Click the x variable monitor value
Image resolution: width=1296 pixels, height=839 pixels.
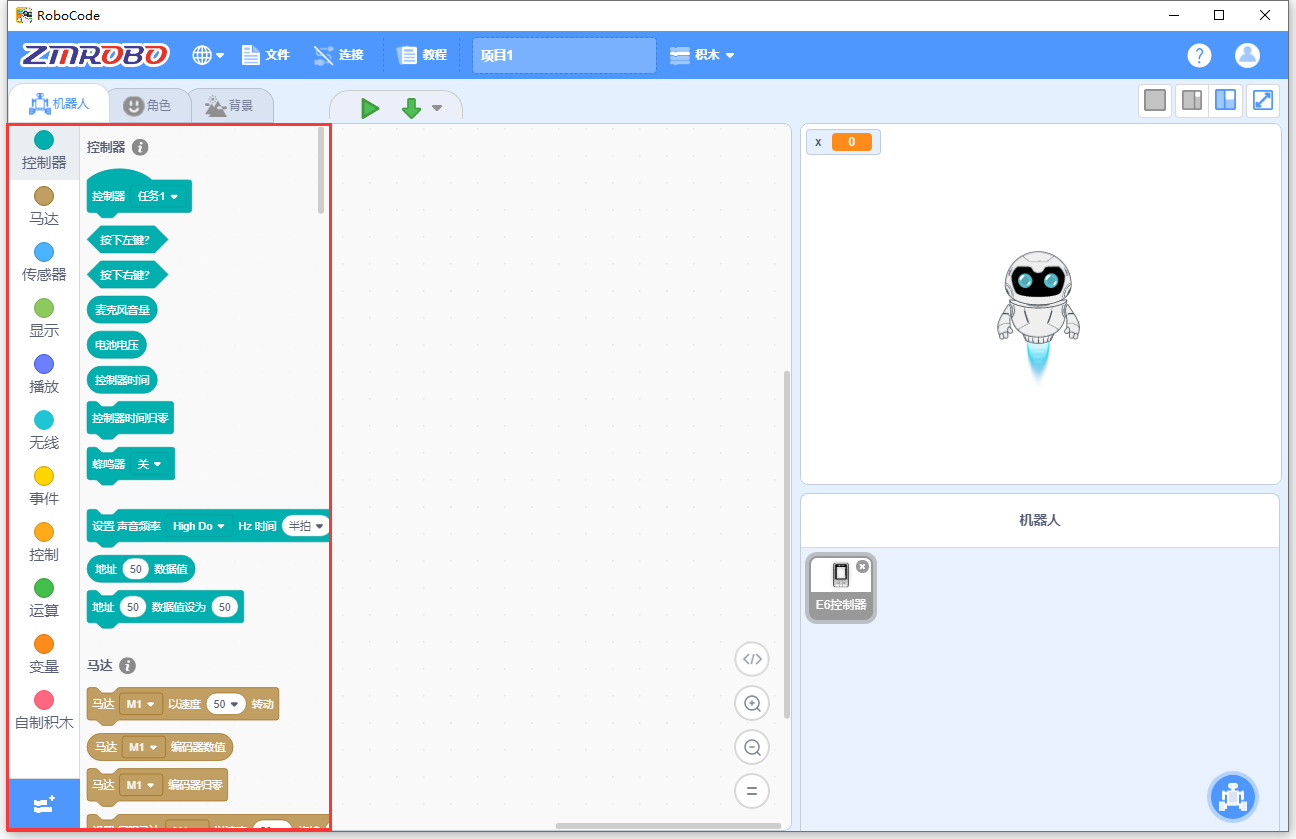click(852, 142)
